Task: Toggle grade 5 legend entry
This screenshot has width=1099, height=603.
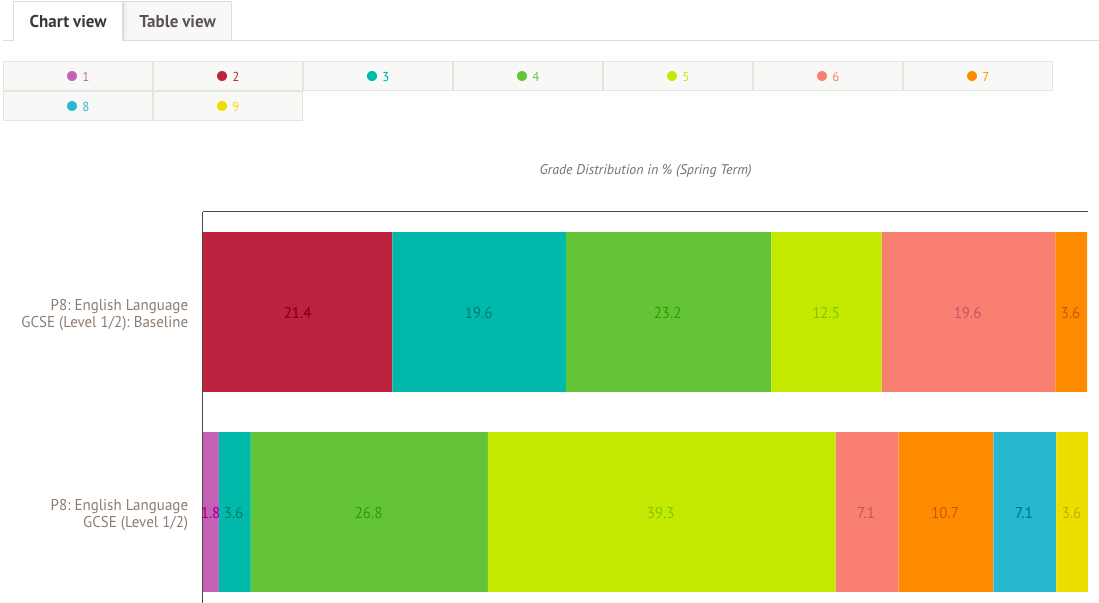Action: [x=678, y=76]
